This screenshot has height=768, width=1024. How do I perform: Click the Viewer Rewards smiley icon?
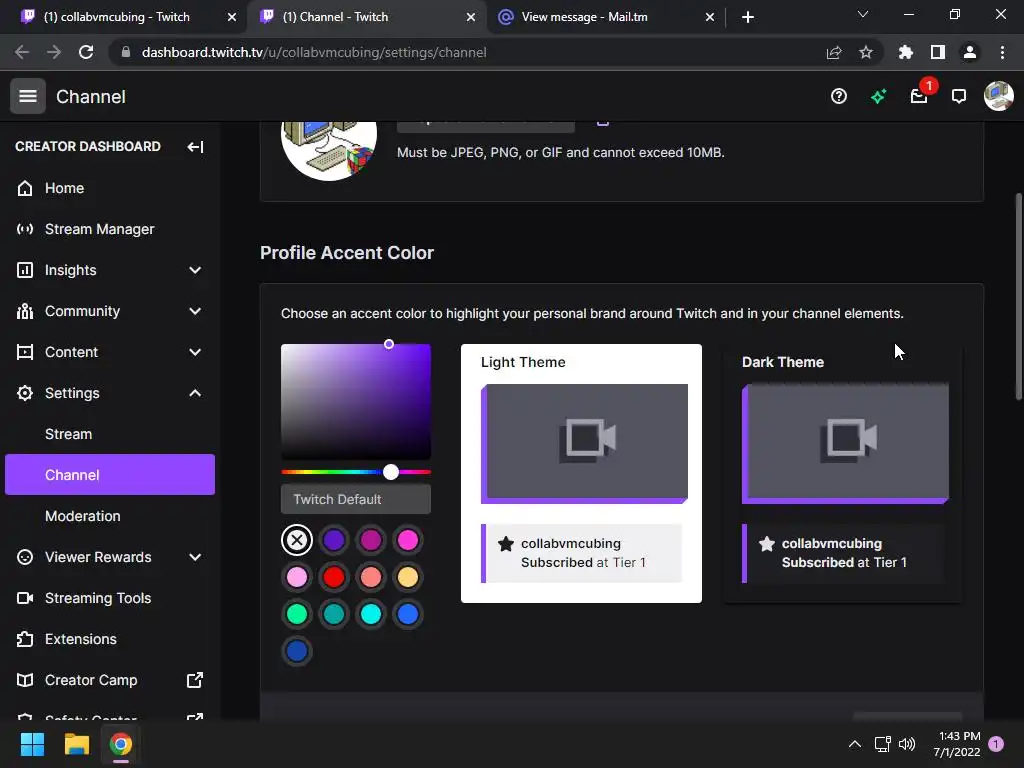25,557
